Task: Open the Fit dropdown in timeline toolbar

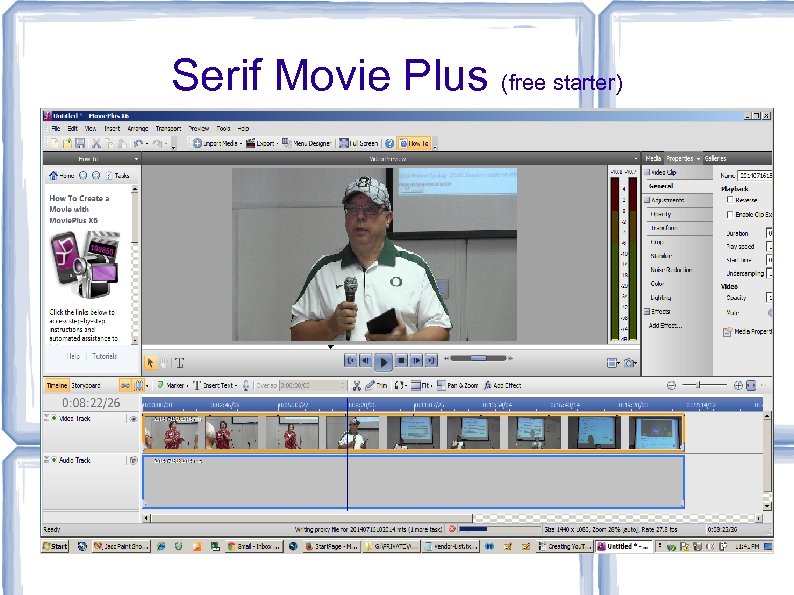Action: click(431, 386)
